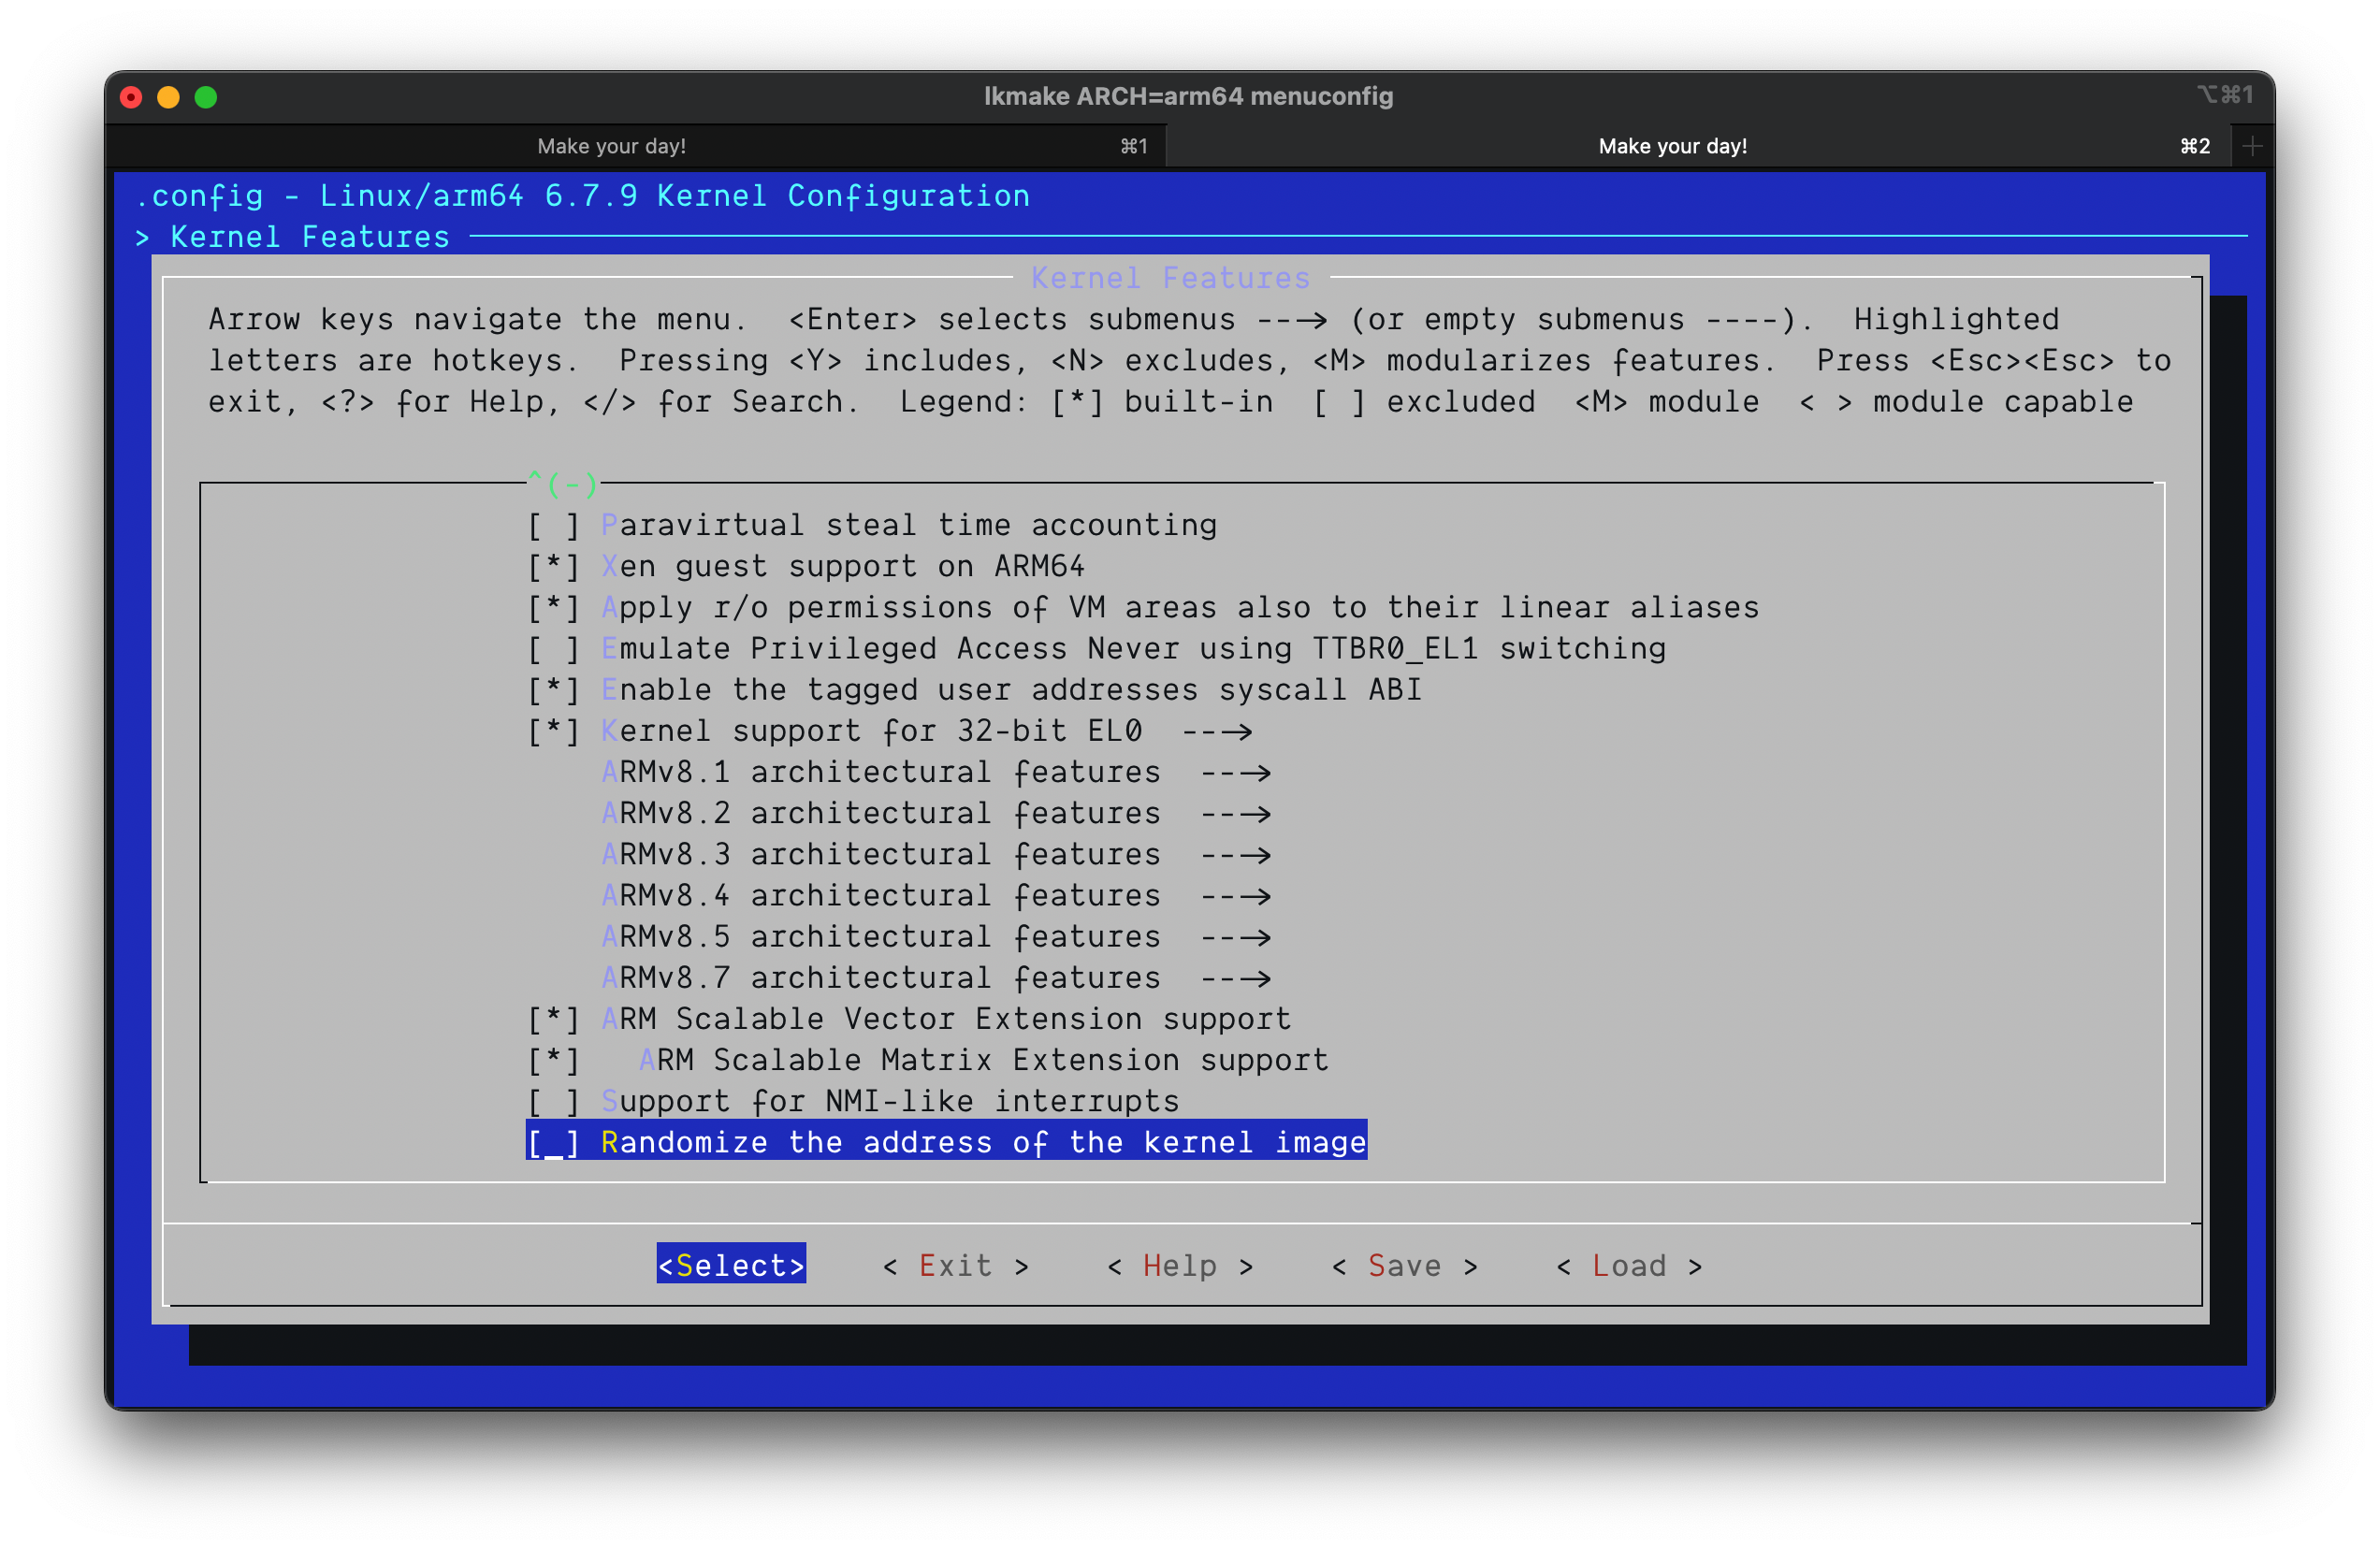Image resolution: width=2380 pixels, height=1549 pixels.
Task: Expand ARMv8.7 architectural features arrow
Action: [x=1236, y=978]
